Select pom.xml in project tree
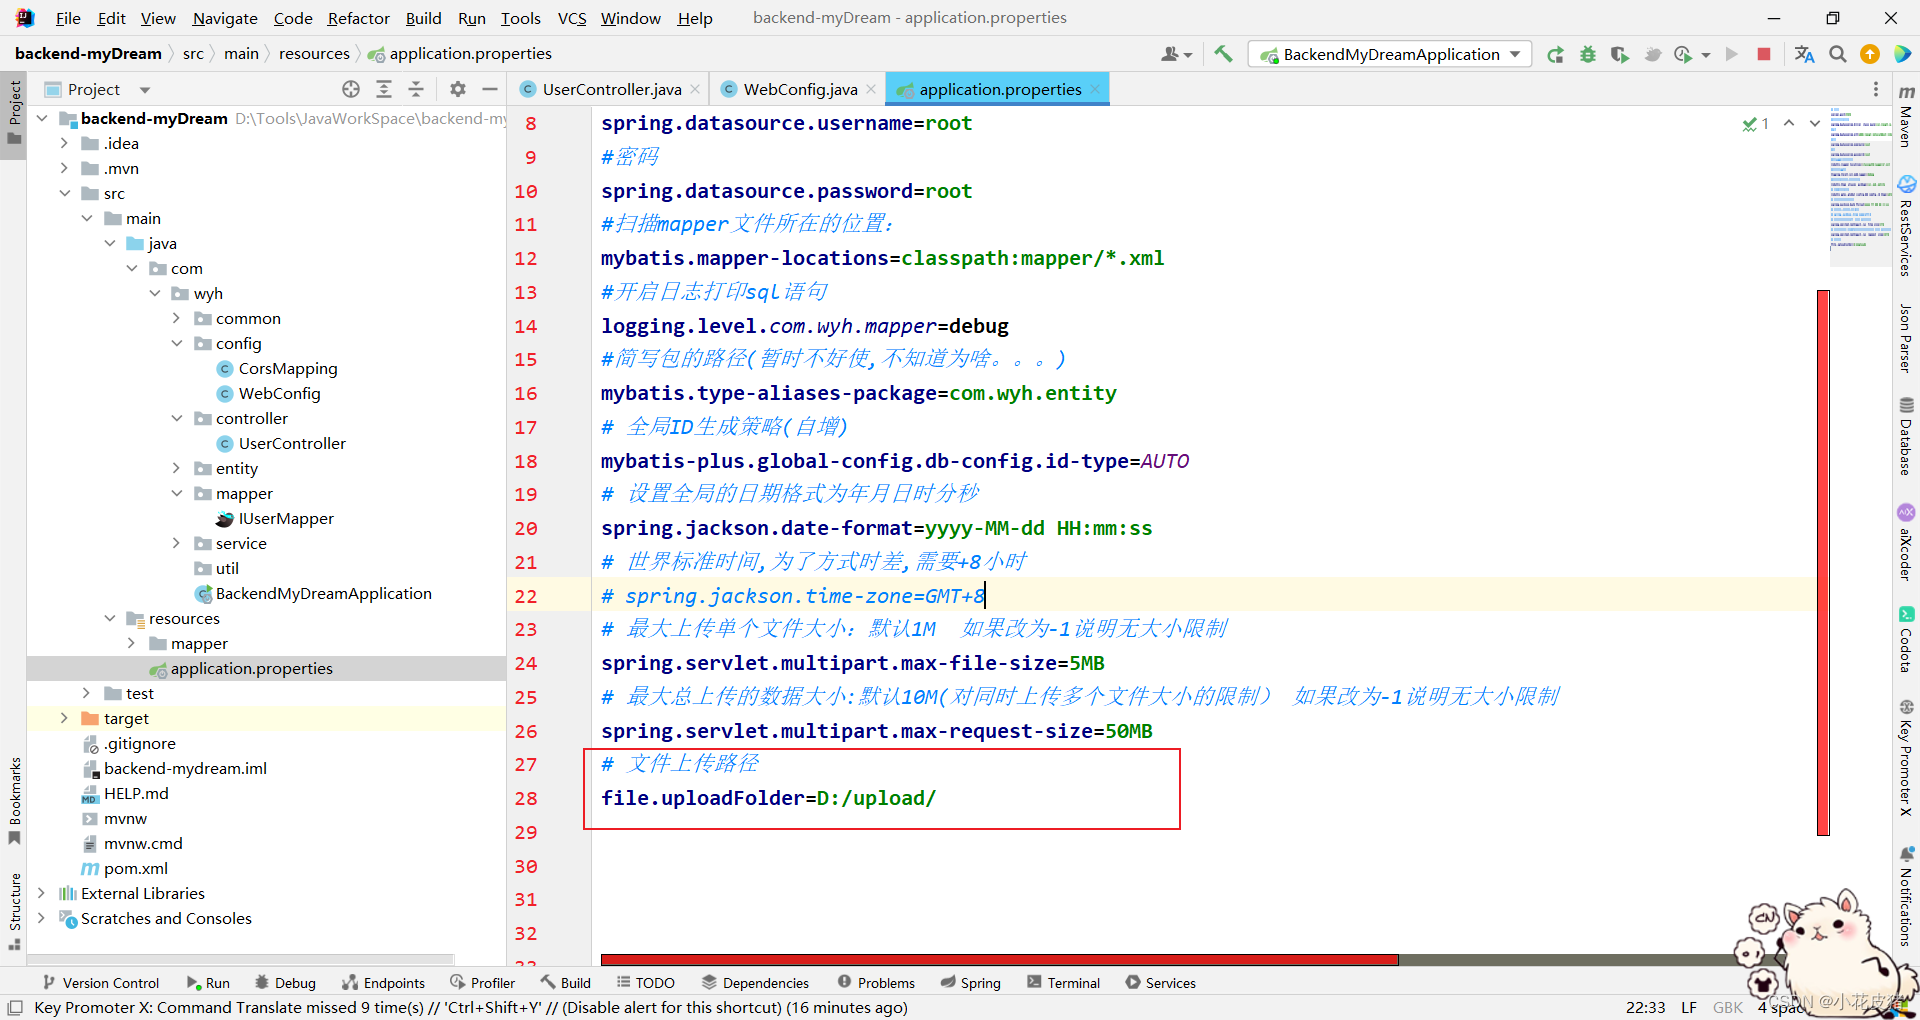This screenshot has width=1920, height=1020. pyautogui.click(x=136, y=868)
